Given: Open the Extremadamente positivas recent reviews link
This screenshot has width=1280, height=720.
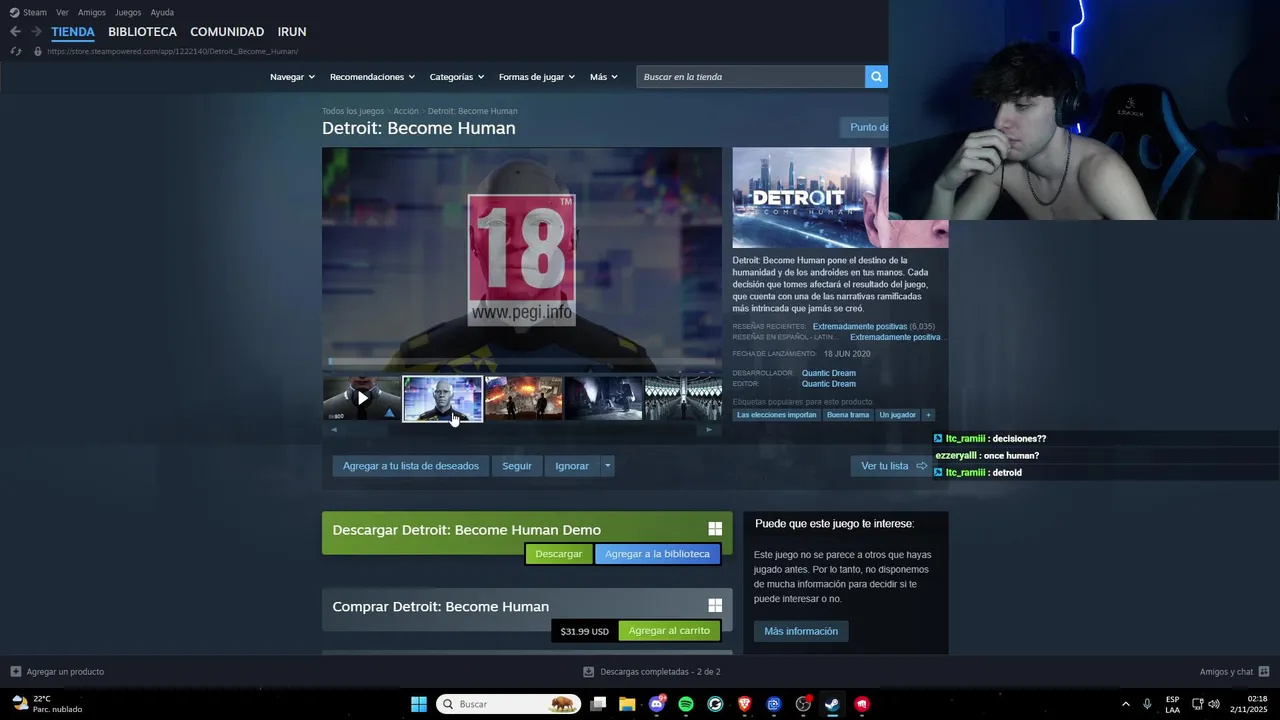Looking at the screenshot, I should point(860,327).
